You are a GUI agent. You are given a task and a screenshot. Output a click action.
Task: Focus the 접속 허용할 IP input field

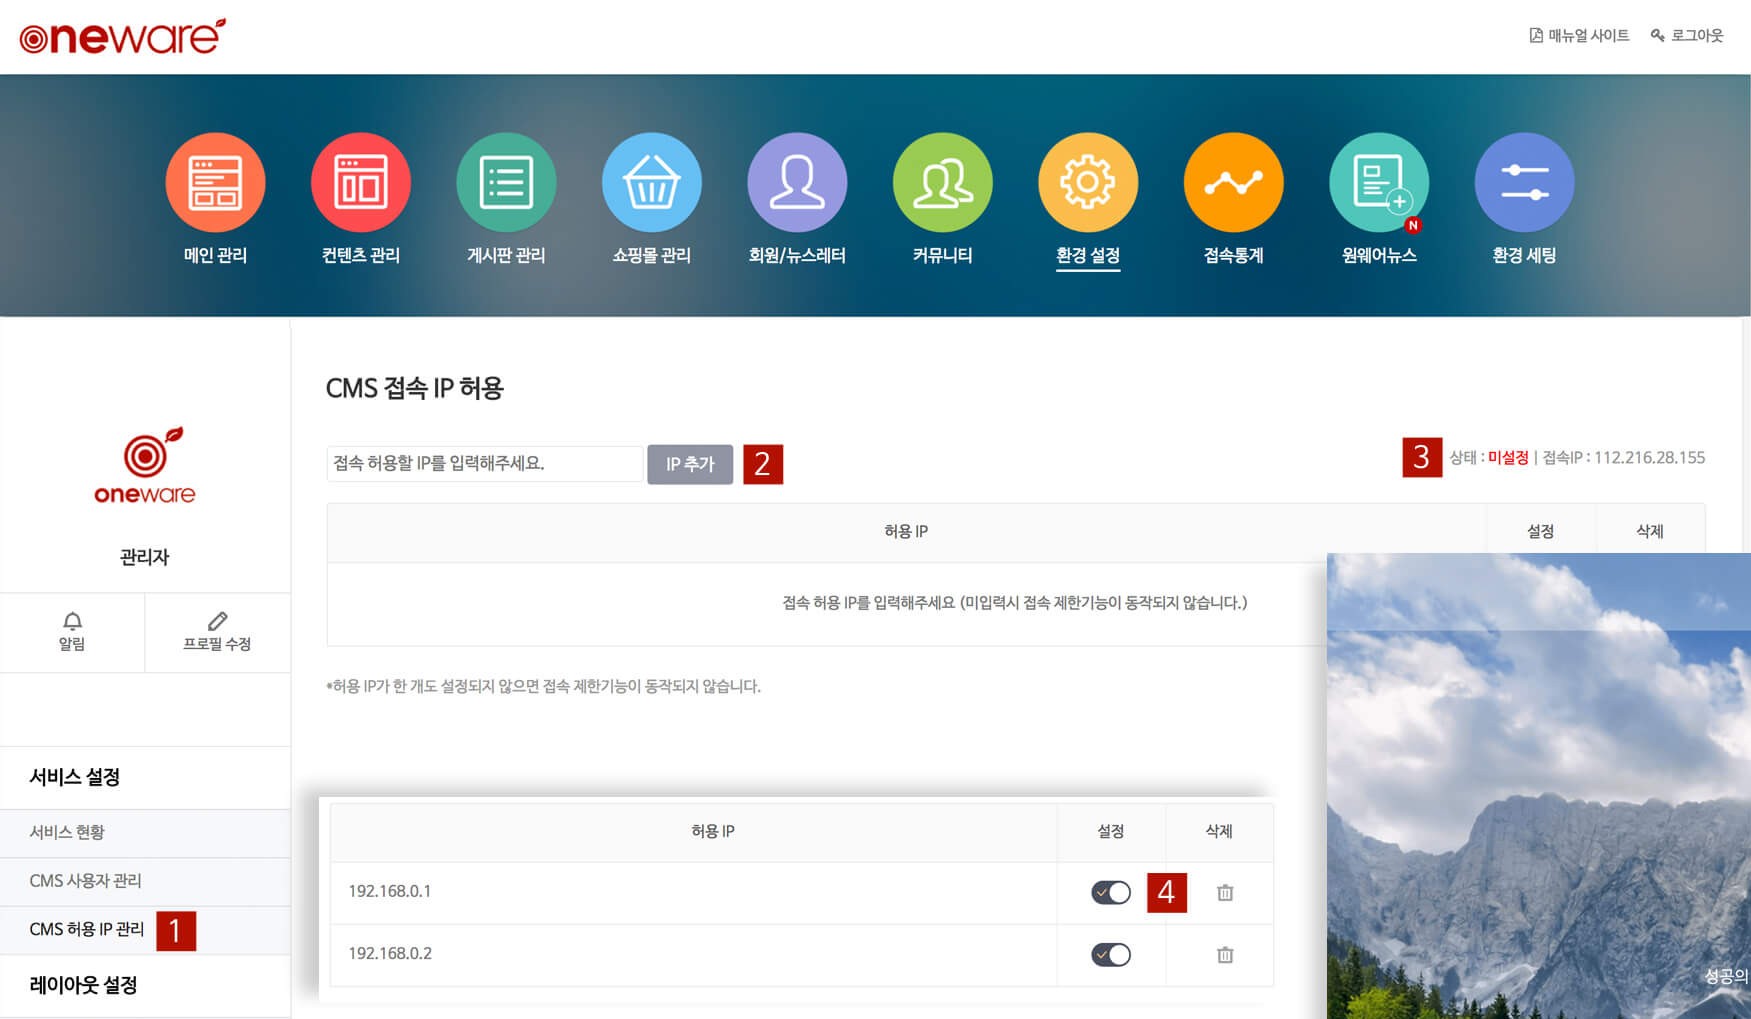coord(484,464)
